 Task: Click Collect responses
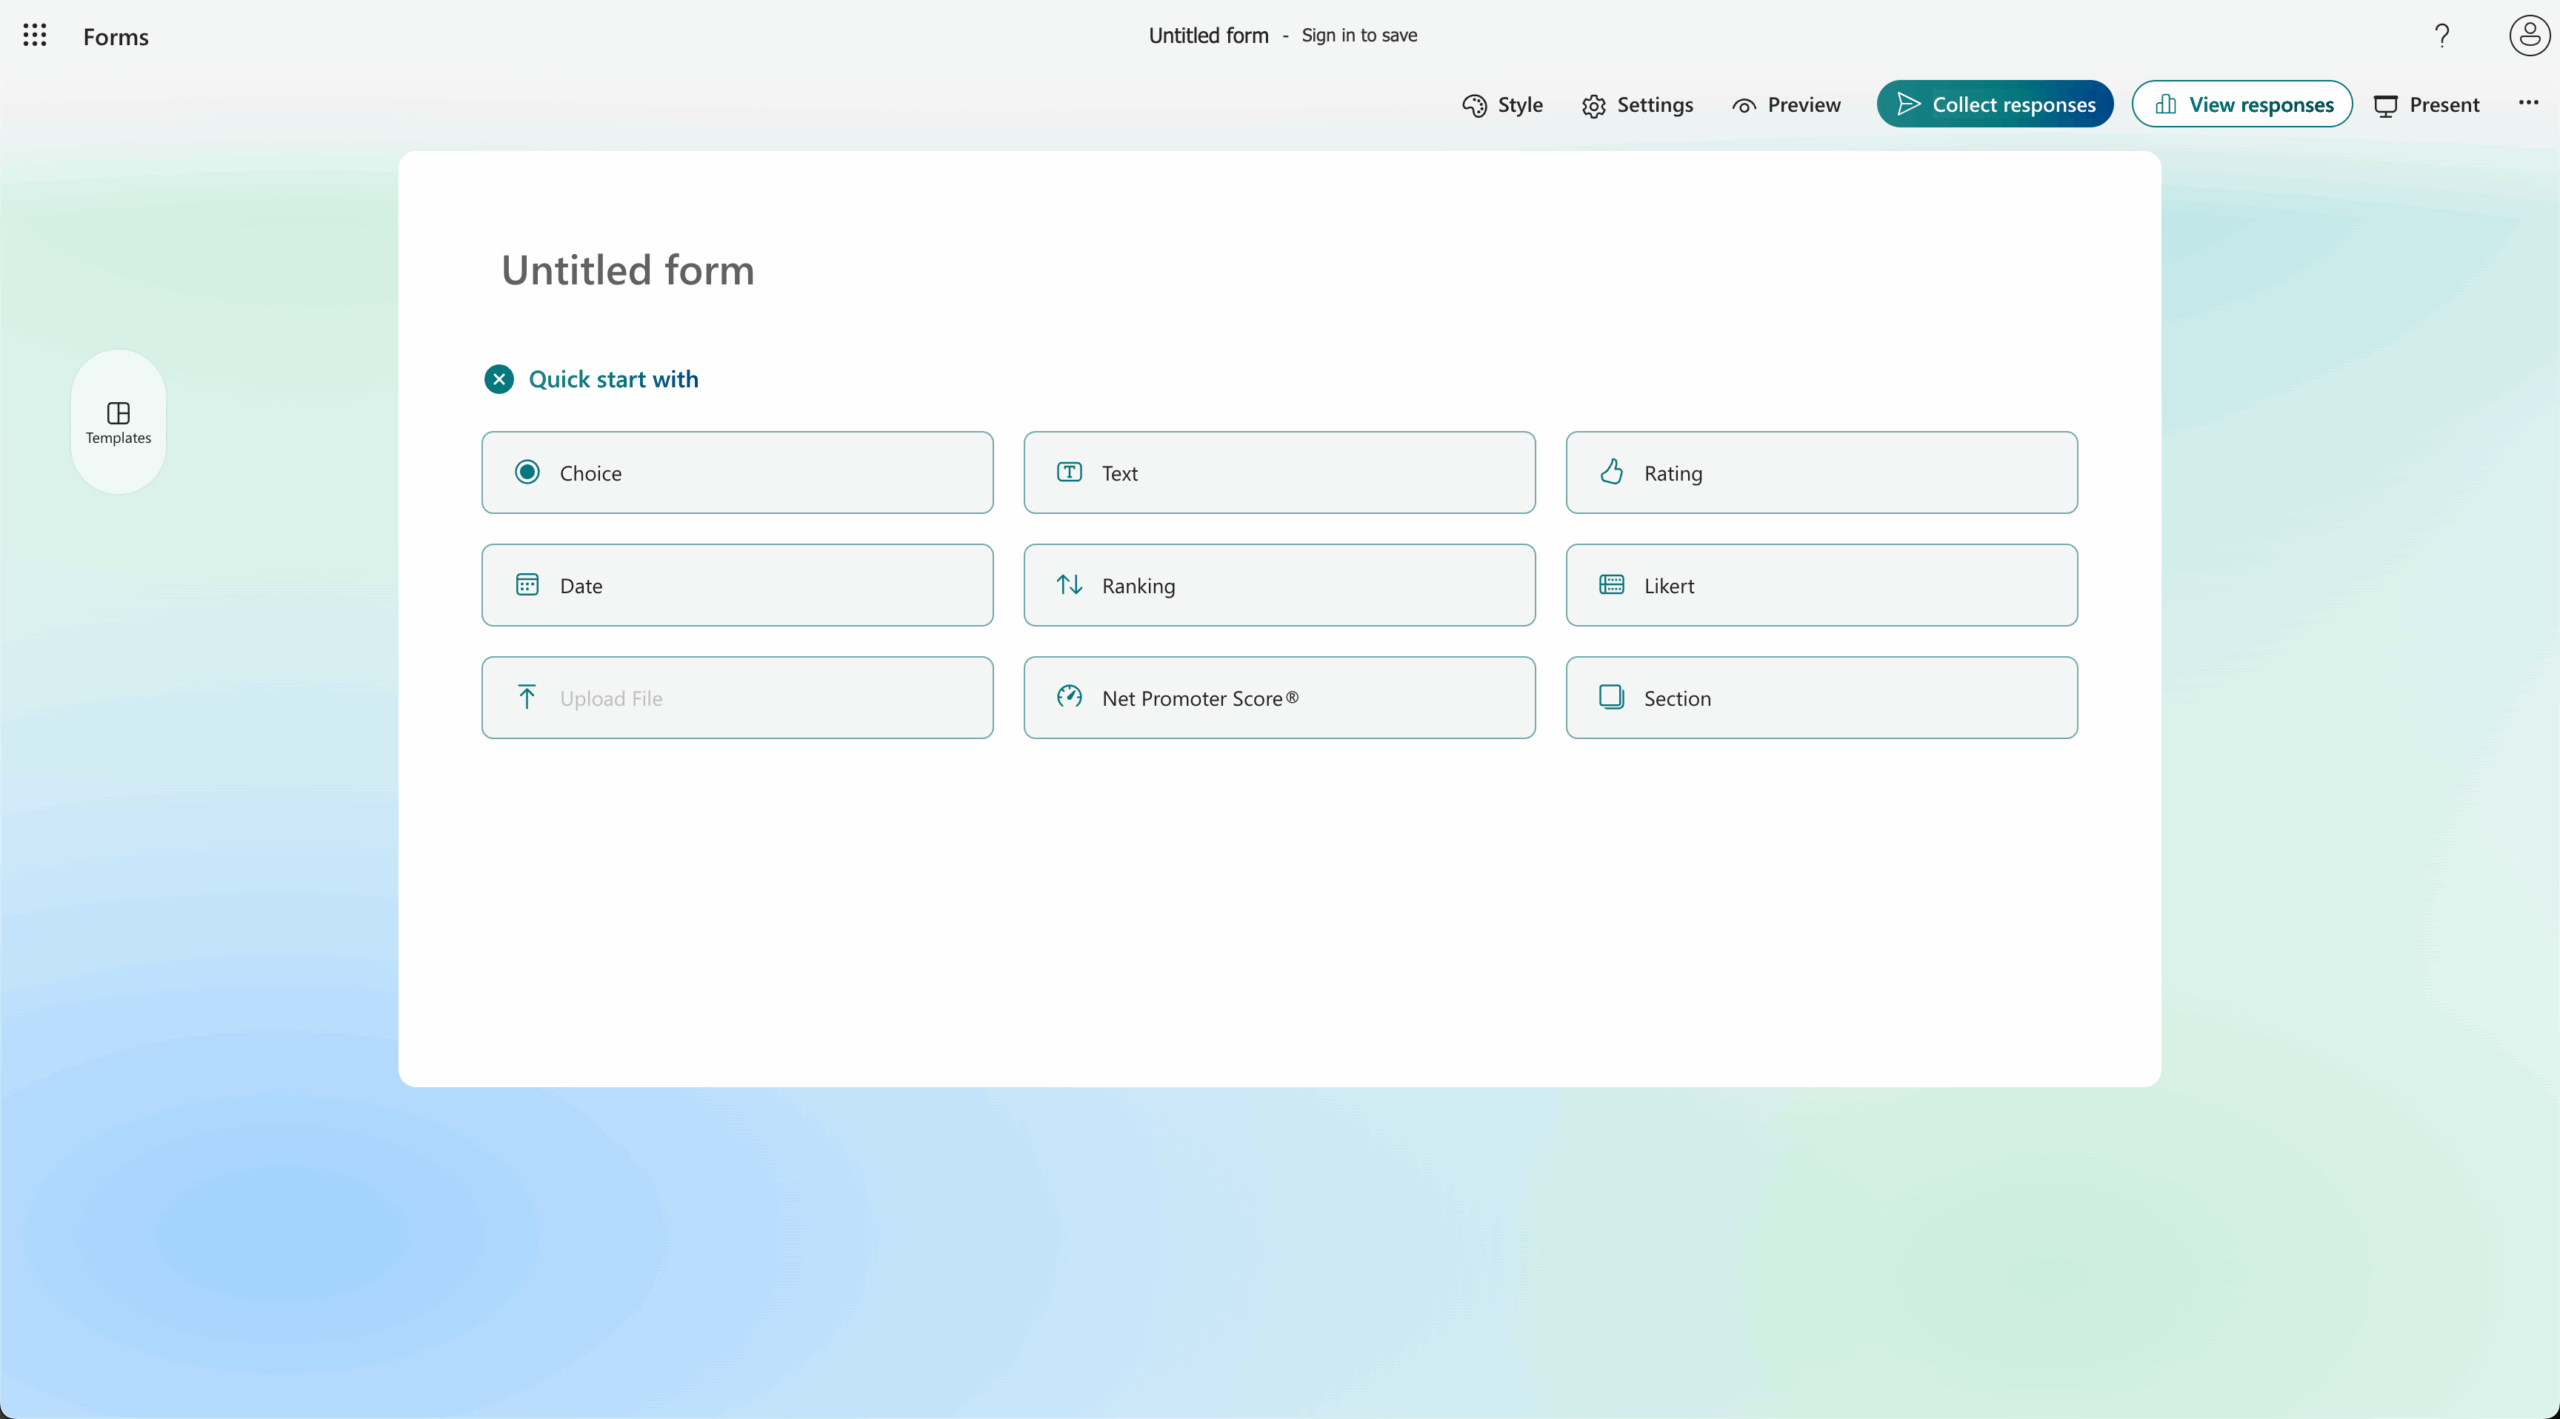1994,103
